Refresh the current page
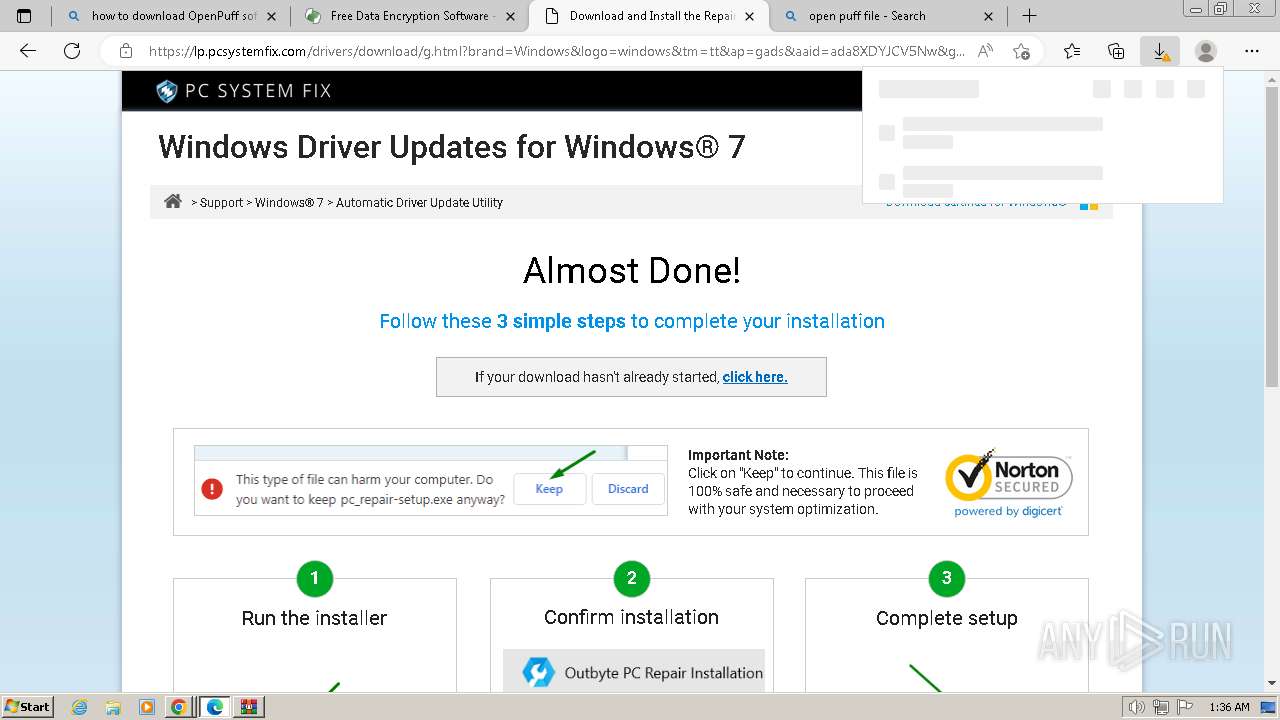 tap(71, 51)
